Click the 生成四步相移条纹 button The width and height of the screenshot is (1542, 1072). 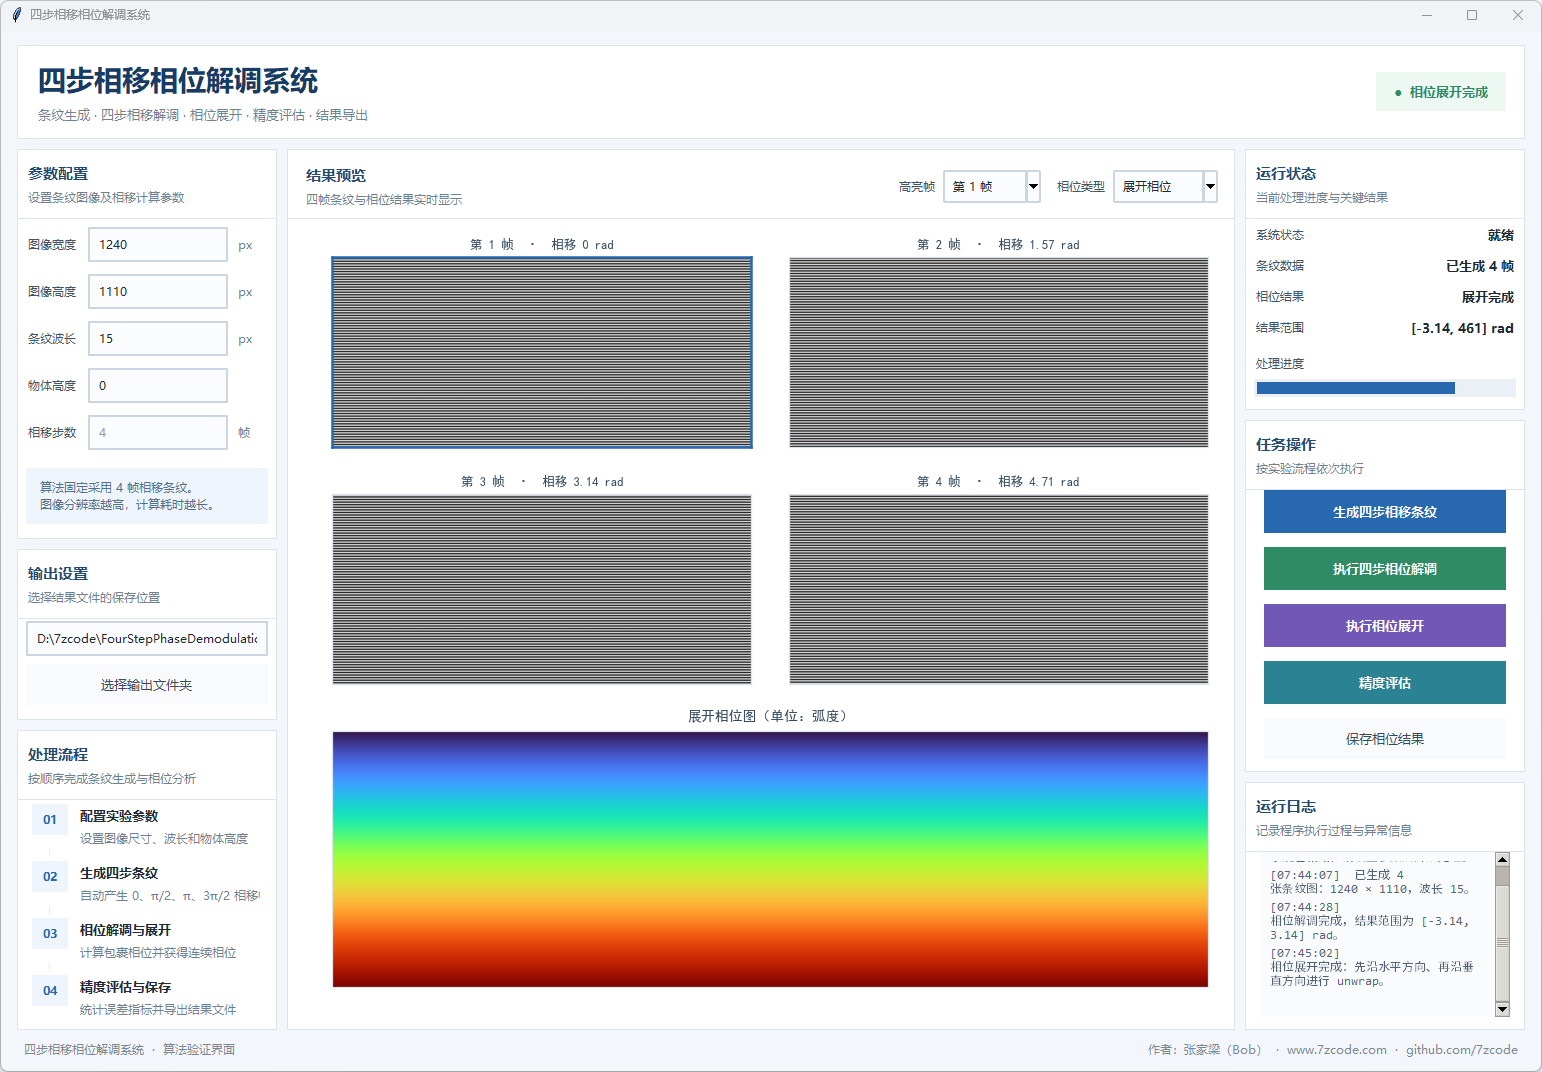pos(1384,512)
